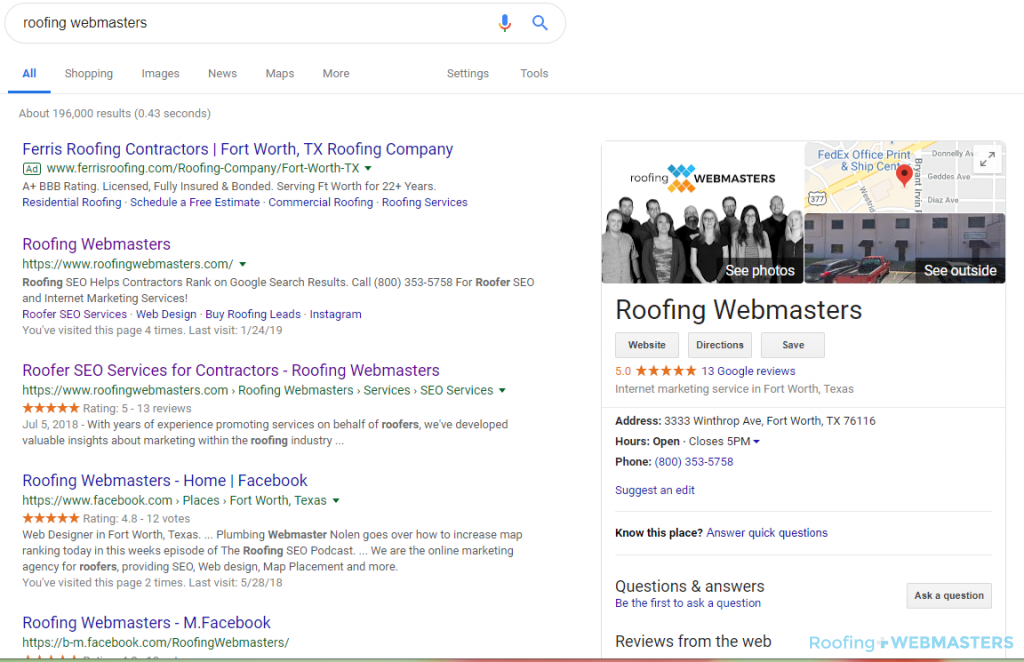Click the Roofing Services sitelink
Viewport: 1024px width, 662px height.
[424, 202]
